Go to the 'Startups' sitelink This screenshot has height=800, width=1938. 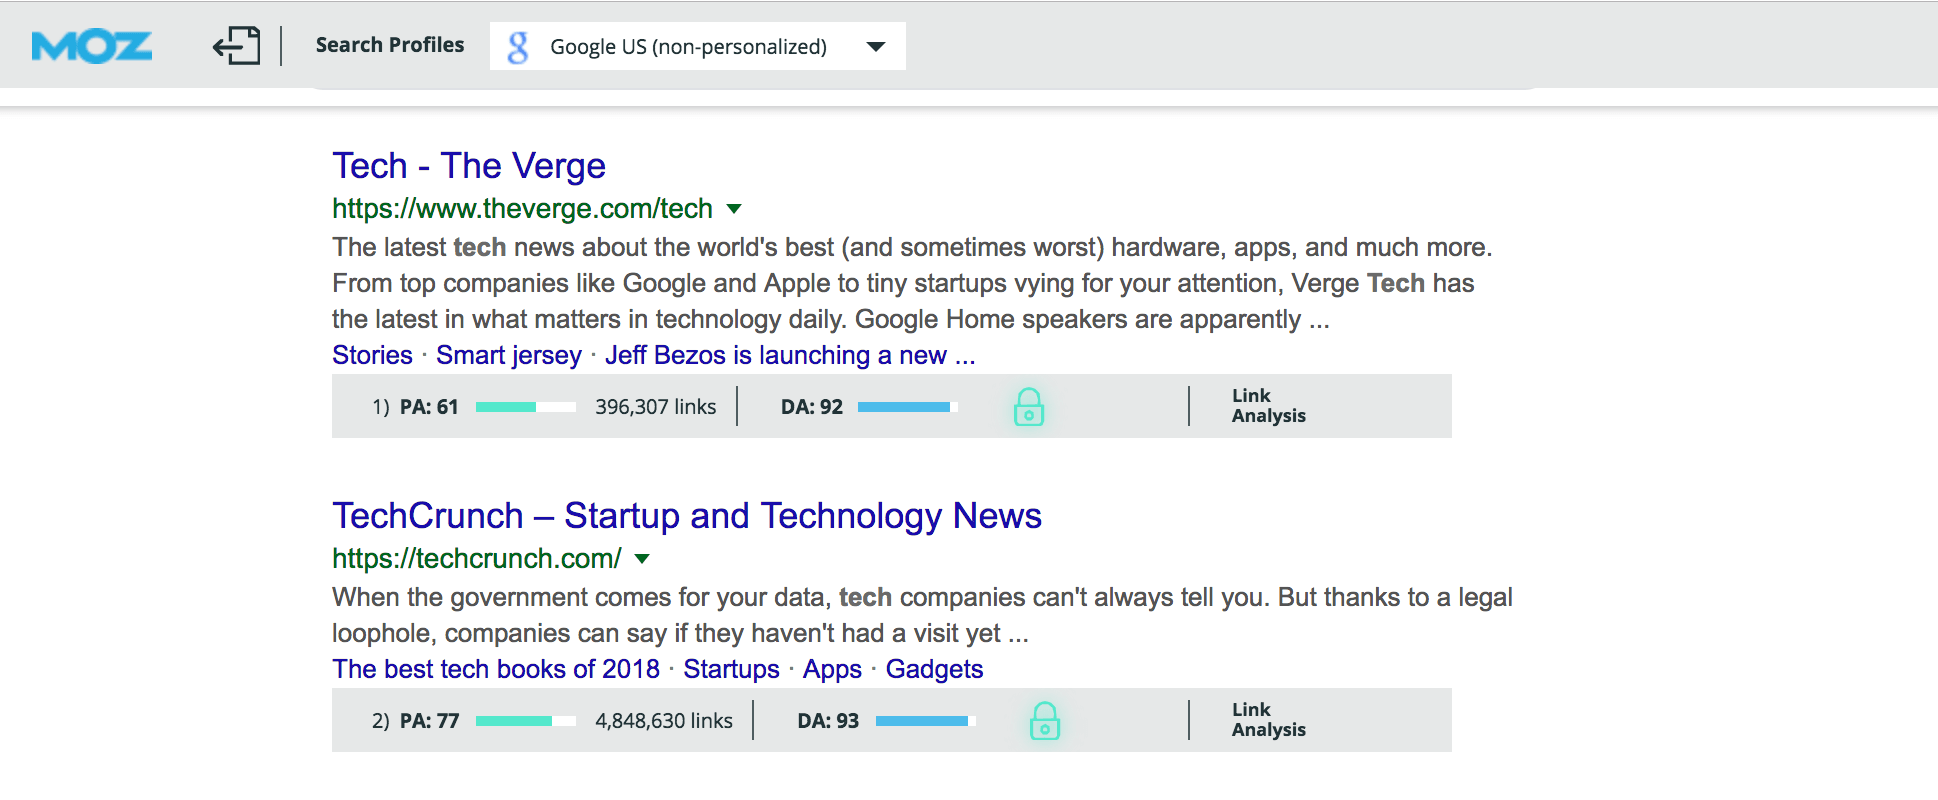731,669
